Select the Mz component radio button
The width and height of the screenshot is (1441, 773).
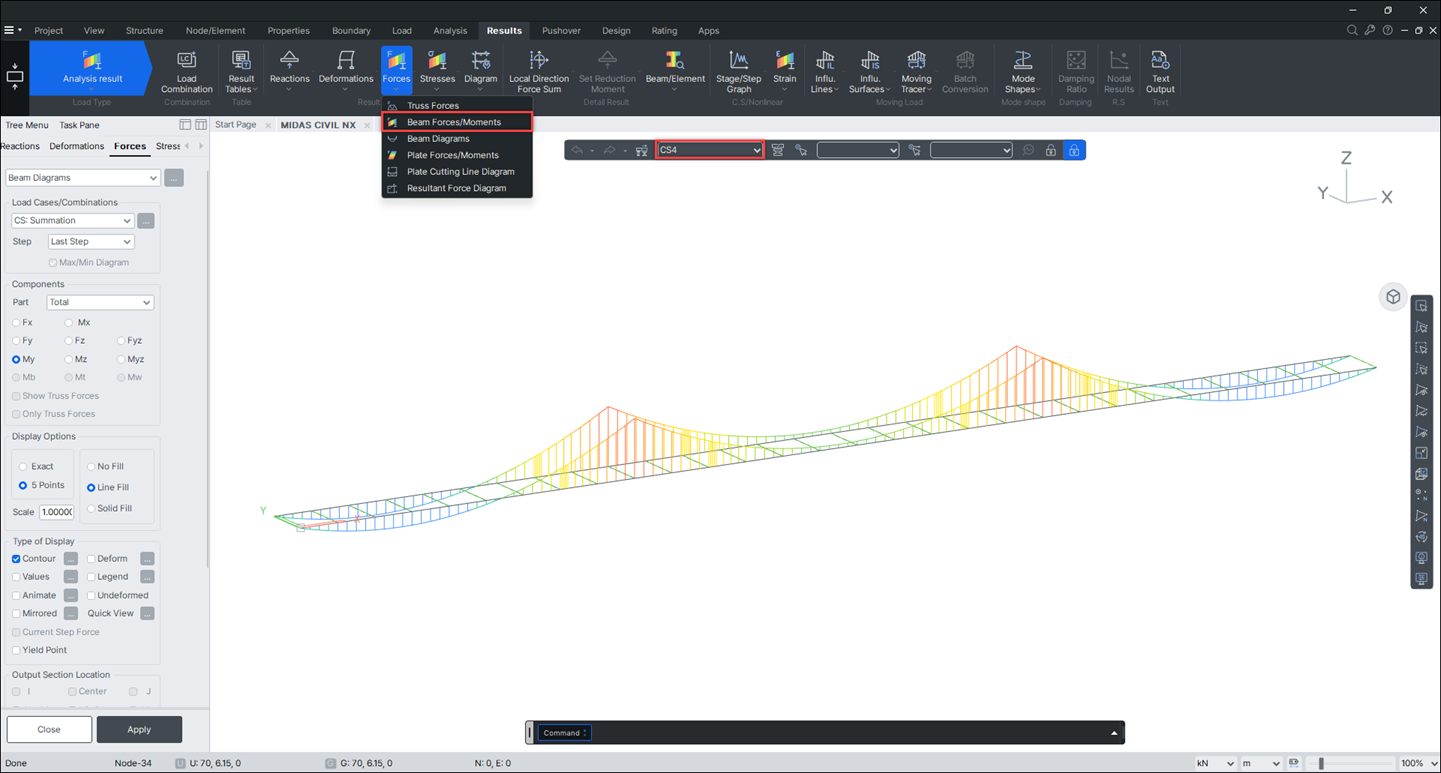coord(68,359)
